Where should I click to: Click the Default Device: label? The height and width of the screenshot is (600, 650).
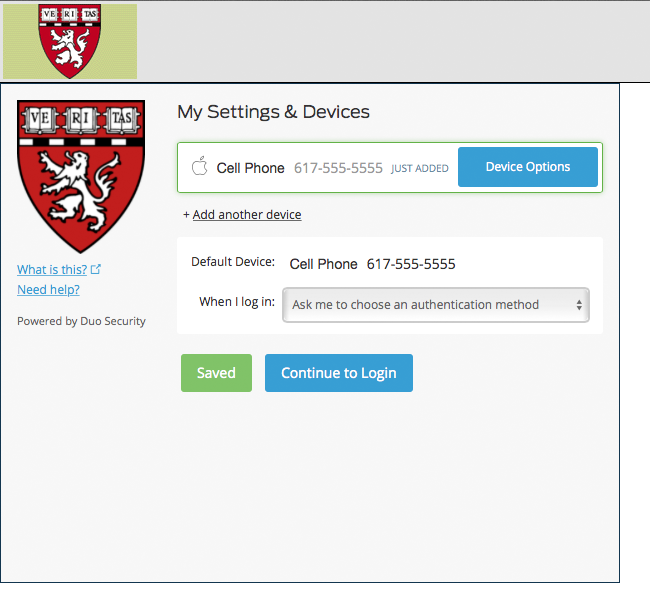[x=233, y=262]
